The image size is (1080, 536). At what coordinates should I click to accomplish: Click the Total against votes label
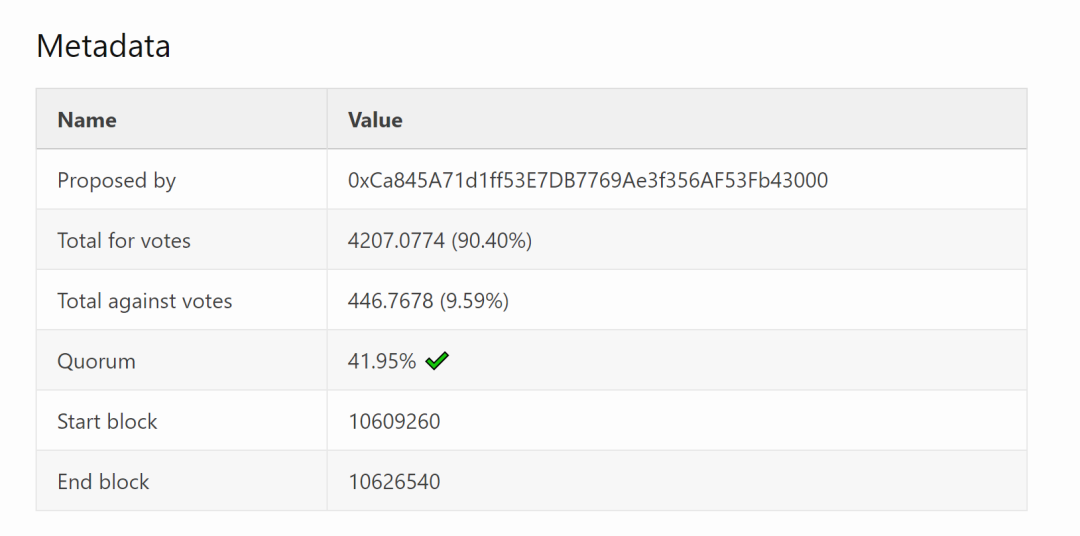(x=145, y=301)
